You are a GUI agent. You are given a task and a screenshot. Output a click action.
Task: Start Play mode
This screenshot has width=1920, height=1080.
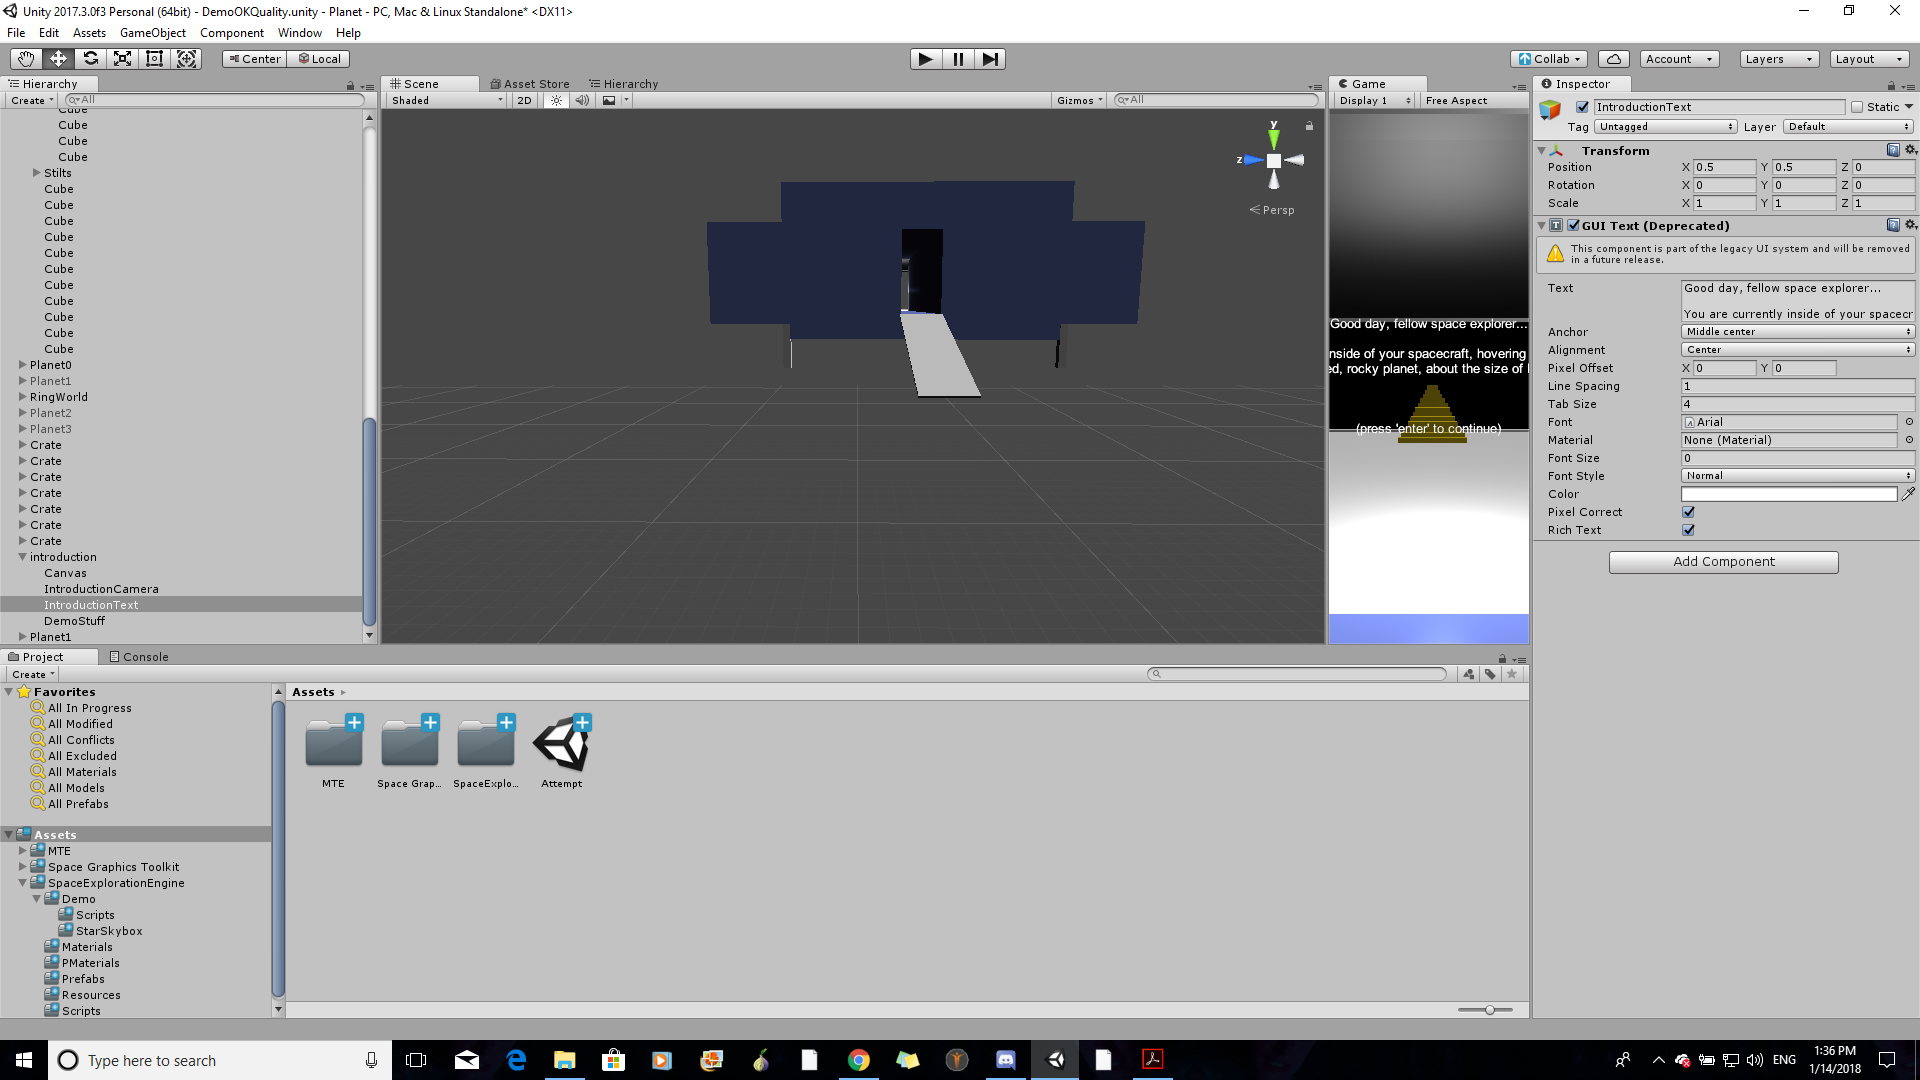coord(926,59)
